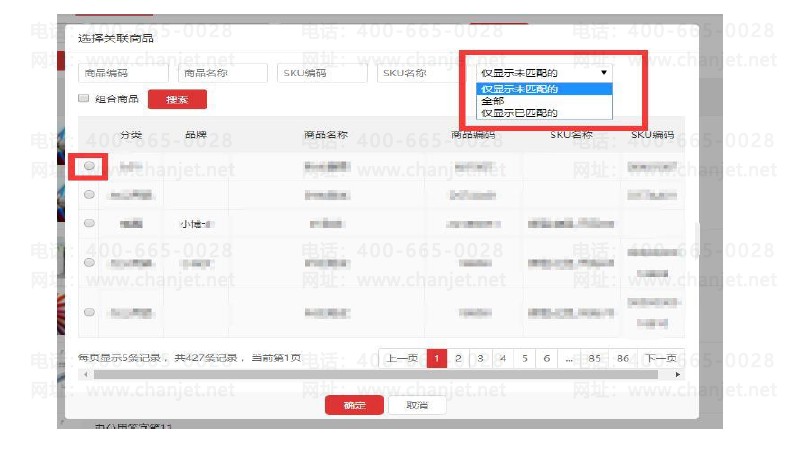Screen dimensions: 805x456
Task: Go to previous page with 上一页
Action: tap(402, 358)
